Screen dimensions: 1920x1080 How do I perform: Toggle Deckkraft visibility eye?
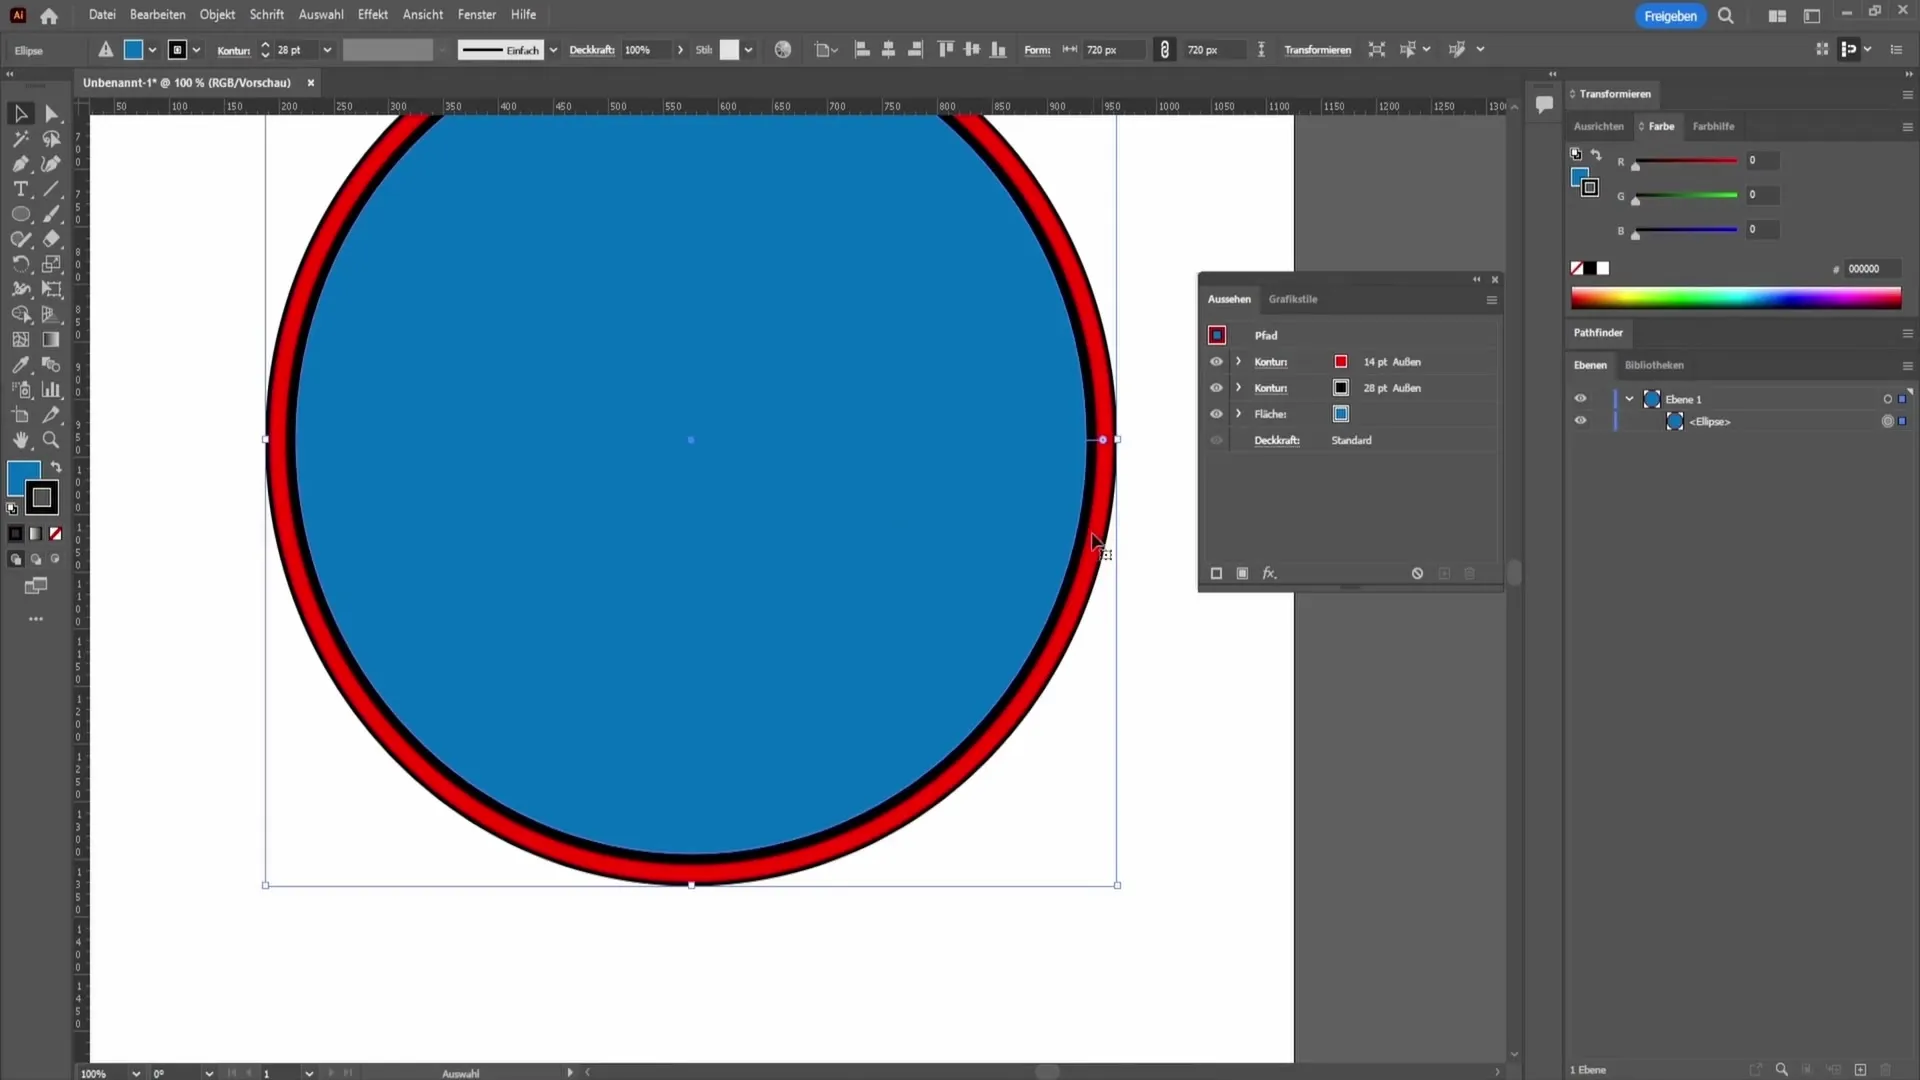point(1216,440)
